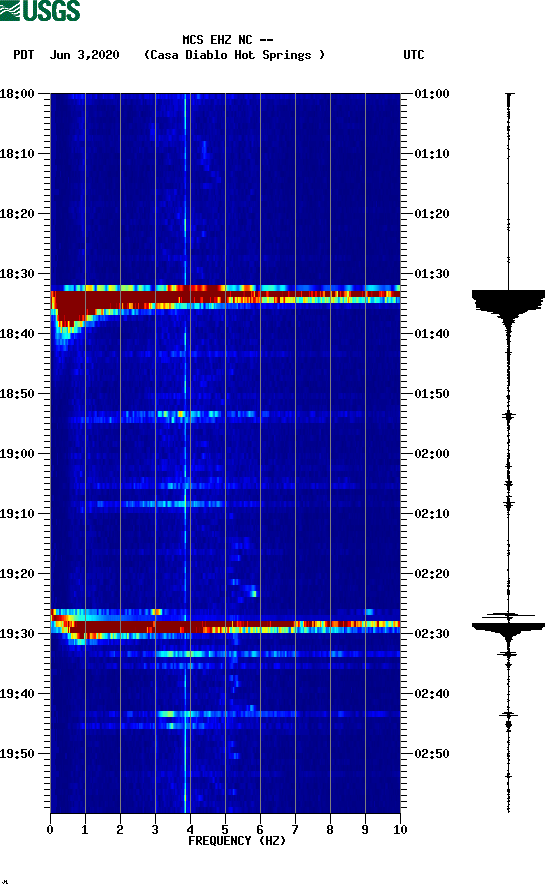Click the frequency axis '6' tick label
This screenshot has width=552, height=893.
click(260, 830)
